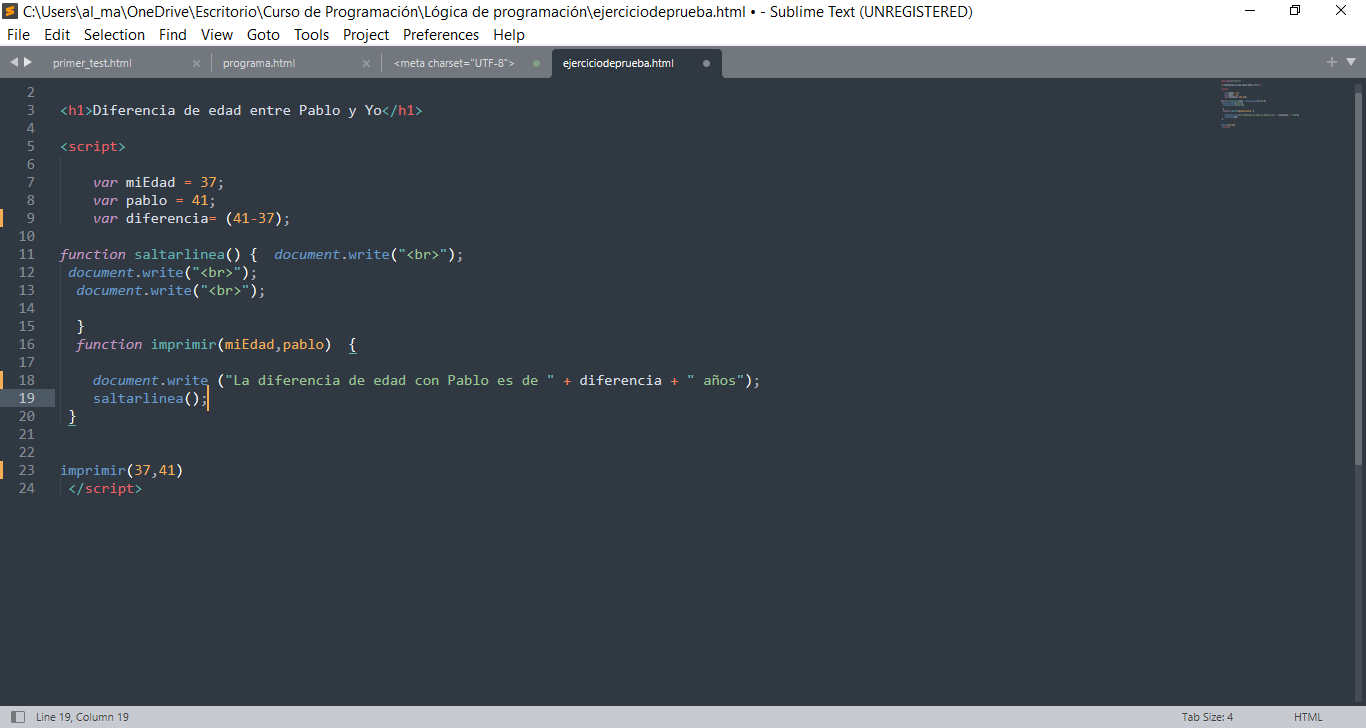Open the Goto menu
Screen dimensions: 1366x728
click(263, 34)
